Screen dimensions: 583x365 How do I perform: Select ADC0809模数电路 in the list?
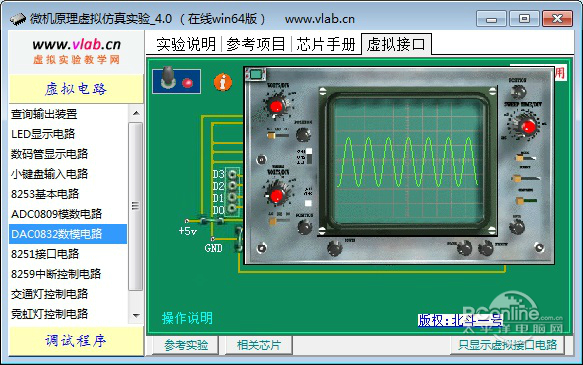[x=68, y=214]
